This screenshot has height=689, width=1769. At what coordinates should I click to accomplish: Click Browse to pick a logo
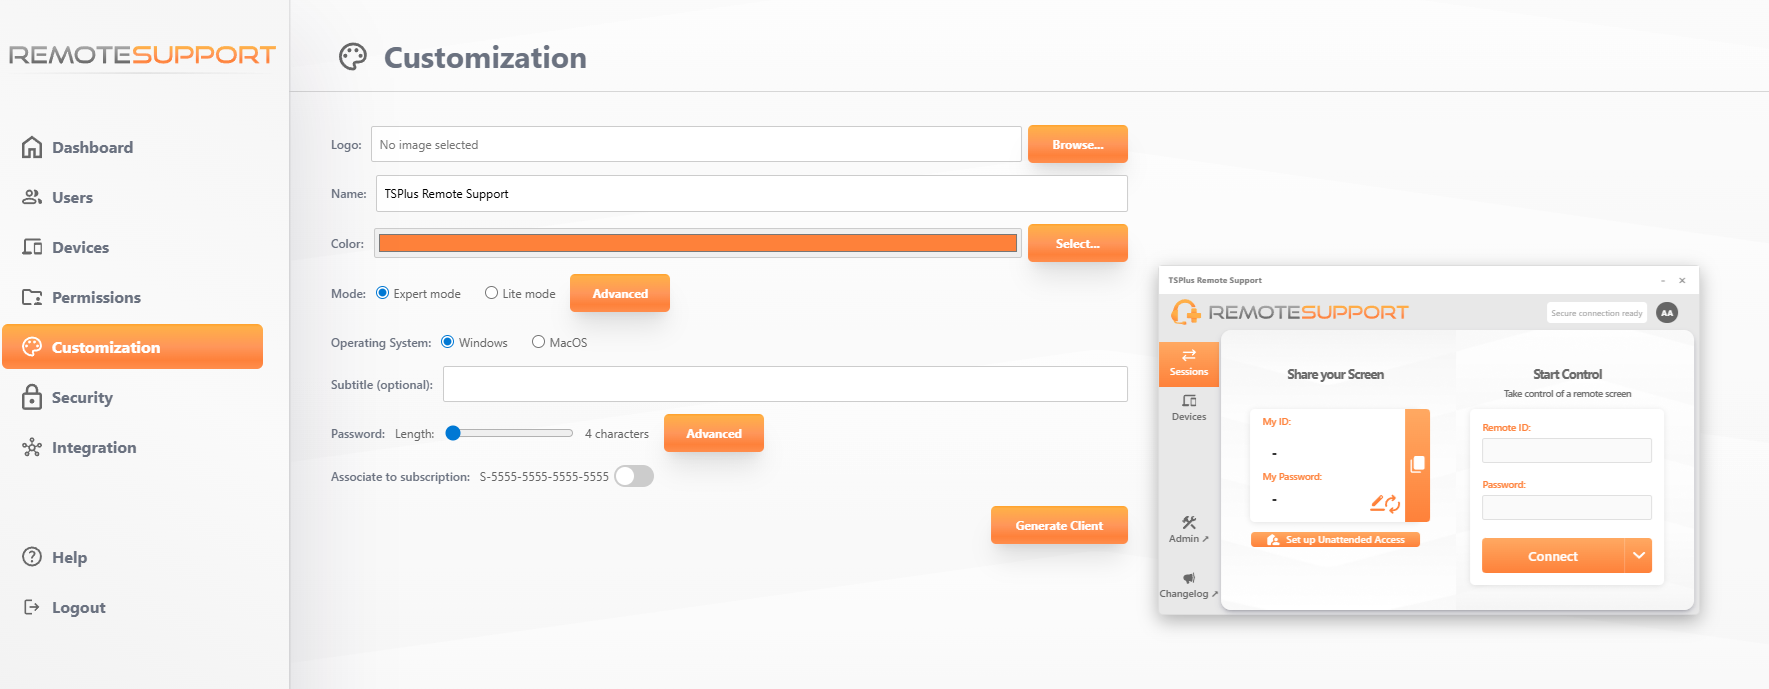click(1078, 144)
